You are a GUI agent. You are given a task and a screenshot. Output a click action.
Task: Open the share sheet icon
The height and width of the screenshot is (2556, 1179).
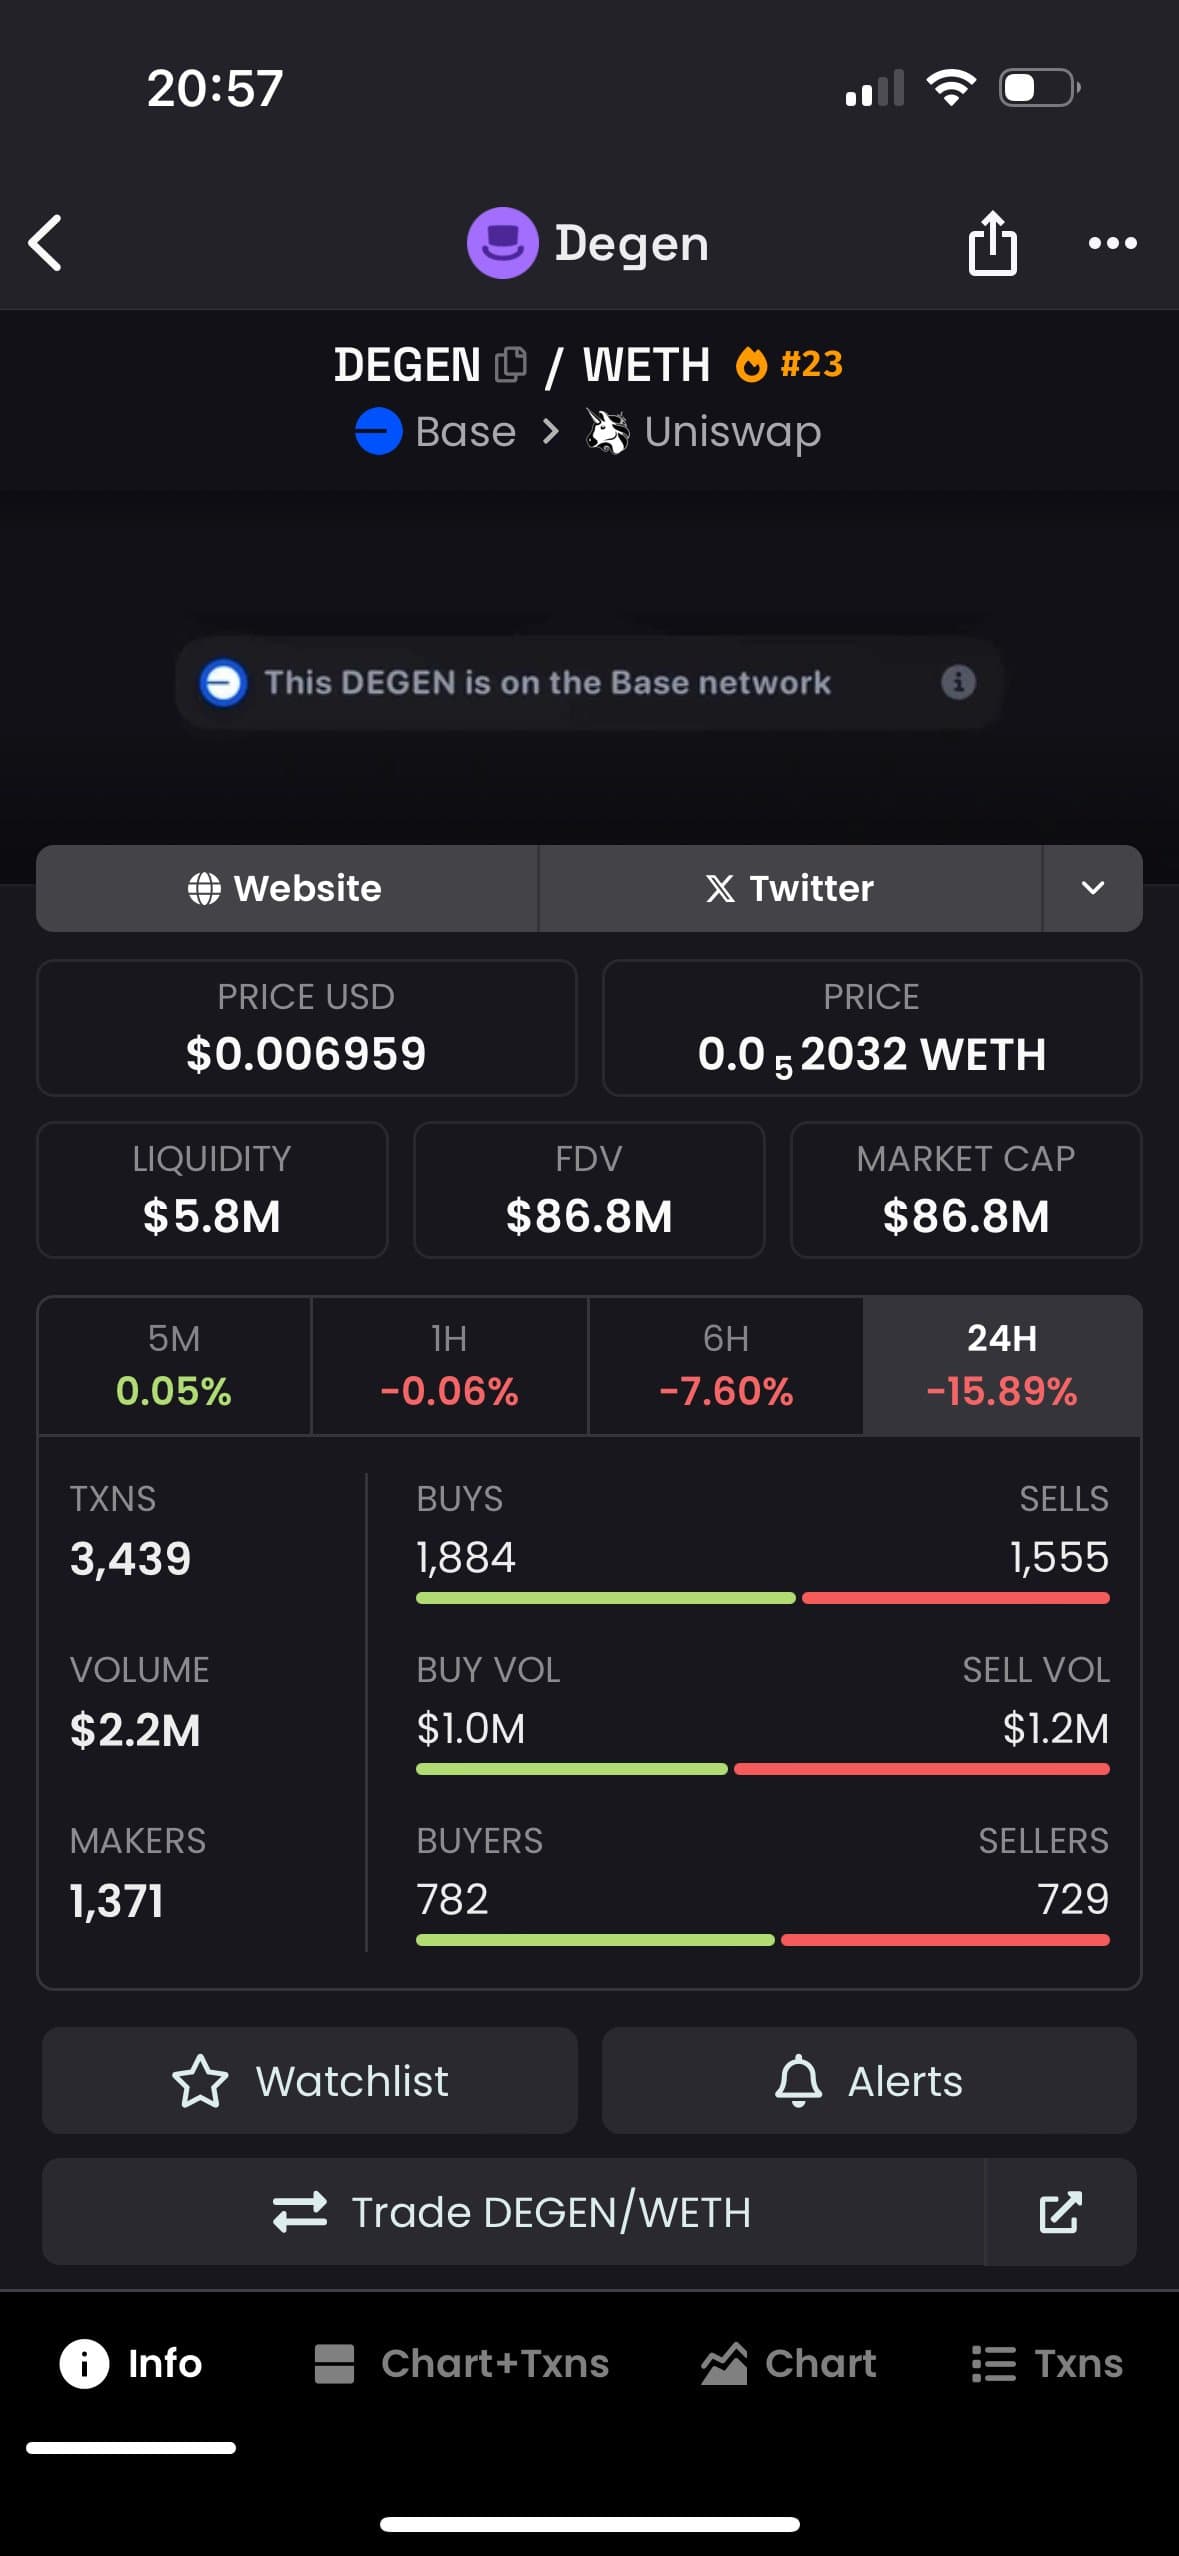pyautogui.click(x=992, y=243)
